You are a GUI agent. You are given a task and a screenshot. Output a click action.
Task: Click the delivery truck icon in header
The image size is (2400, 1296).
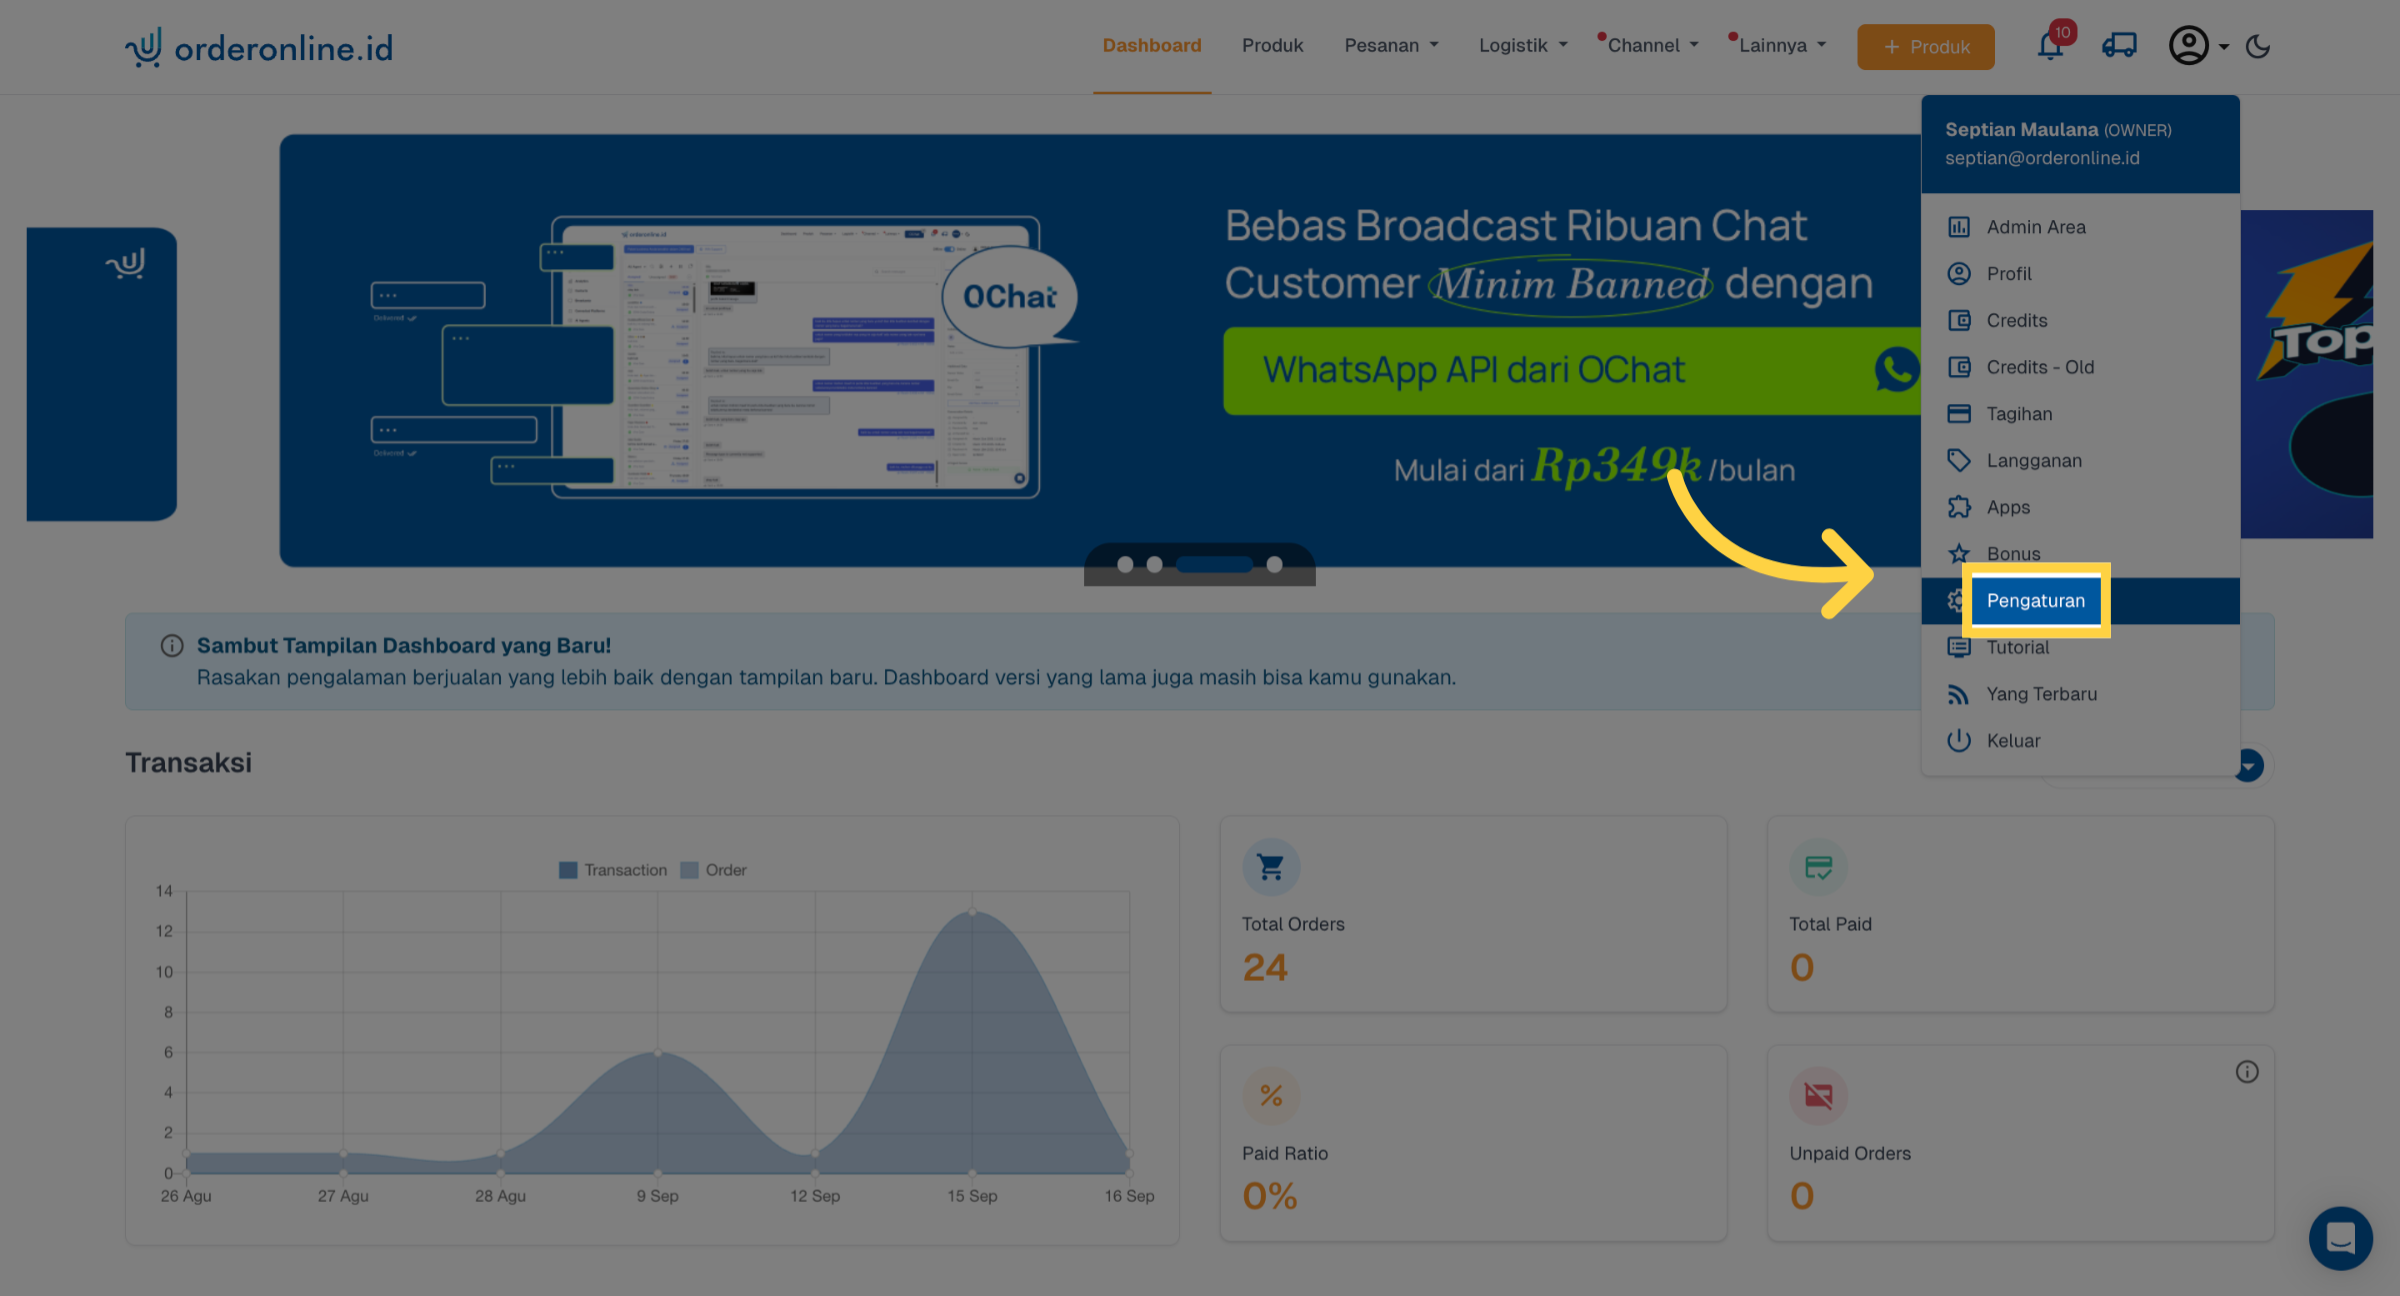pos(2119,46)
